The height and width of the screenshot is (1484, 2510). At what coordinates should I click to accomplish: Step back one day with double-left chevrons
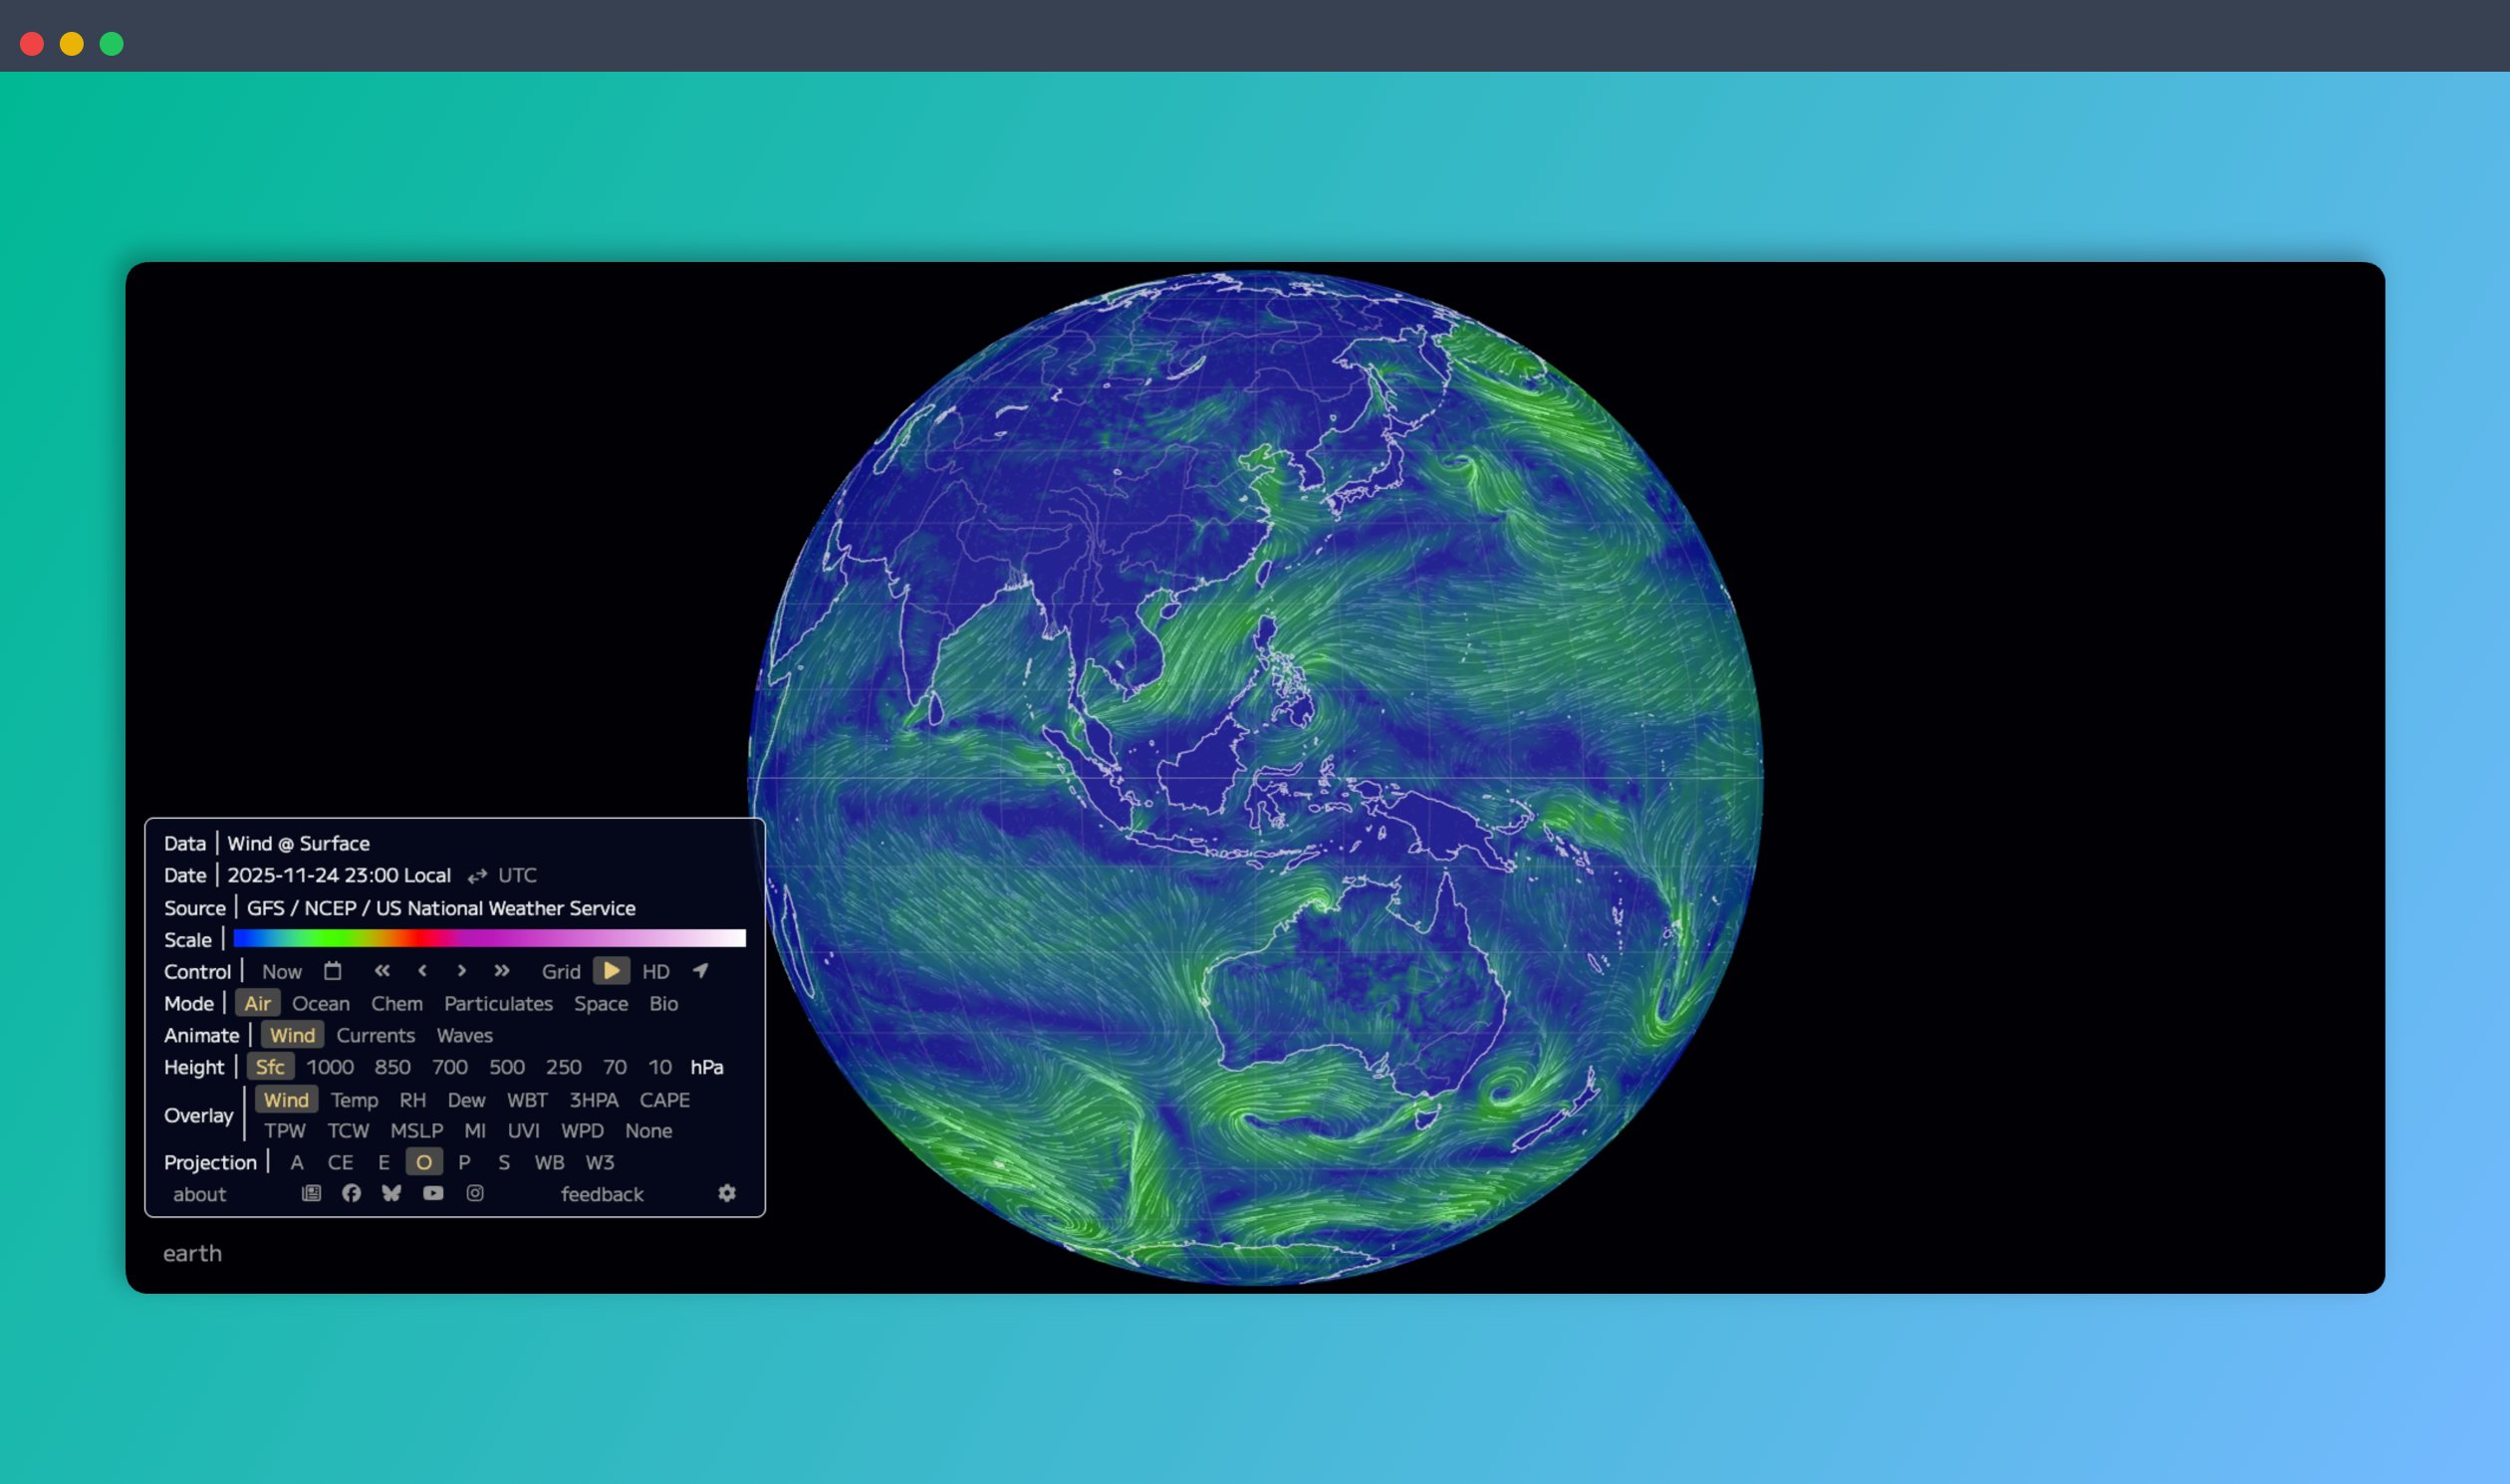(x=382, y=971)
